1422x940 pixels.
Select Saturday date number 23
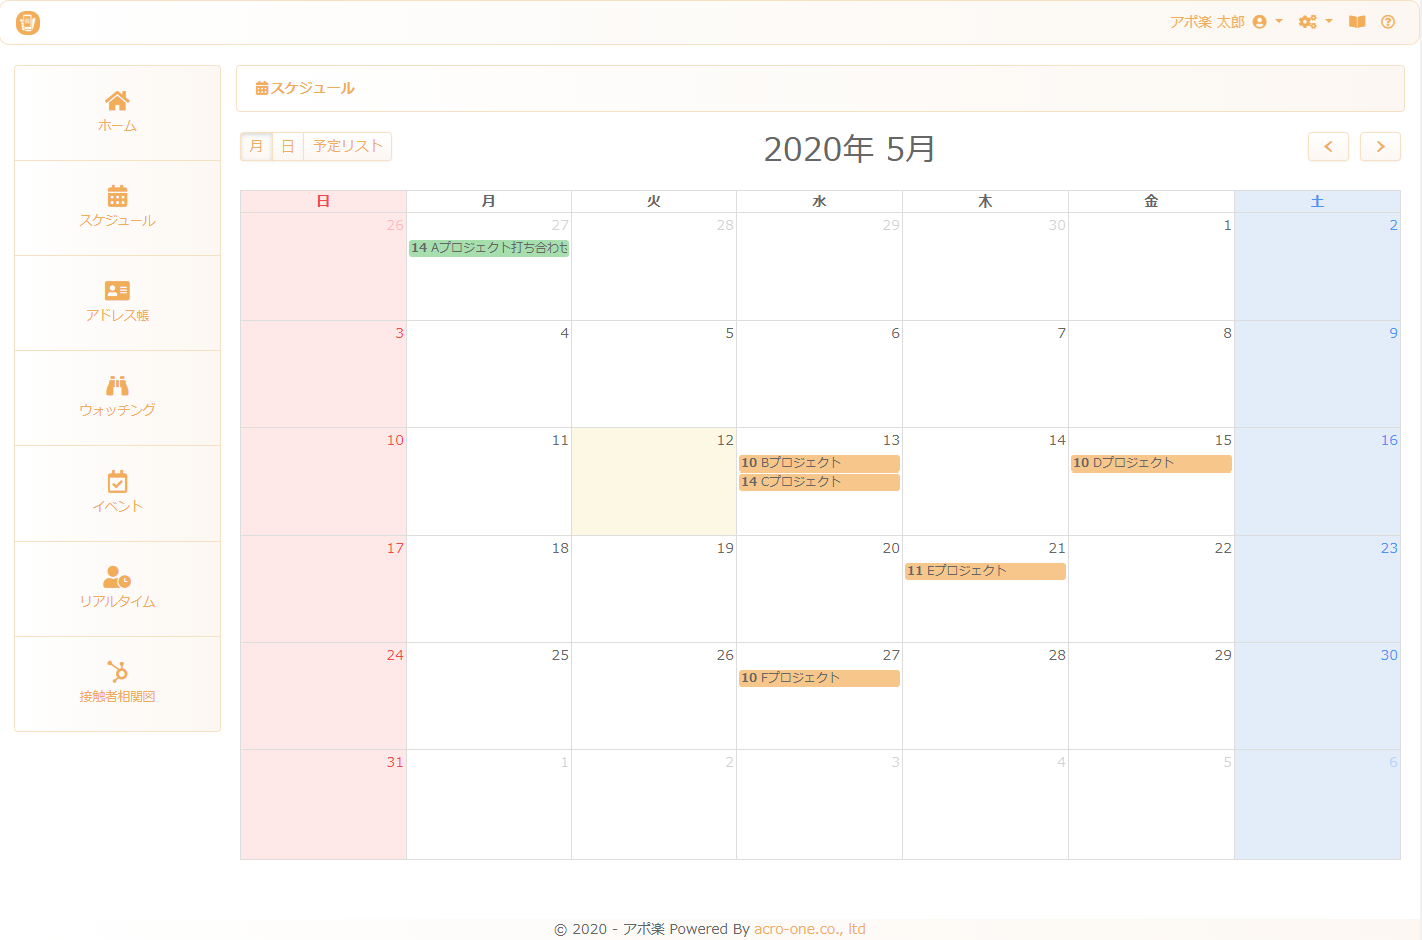point(1389,548)
